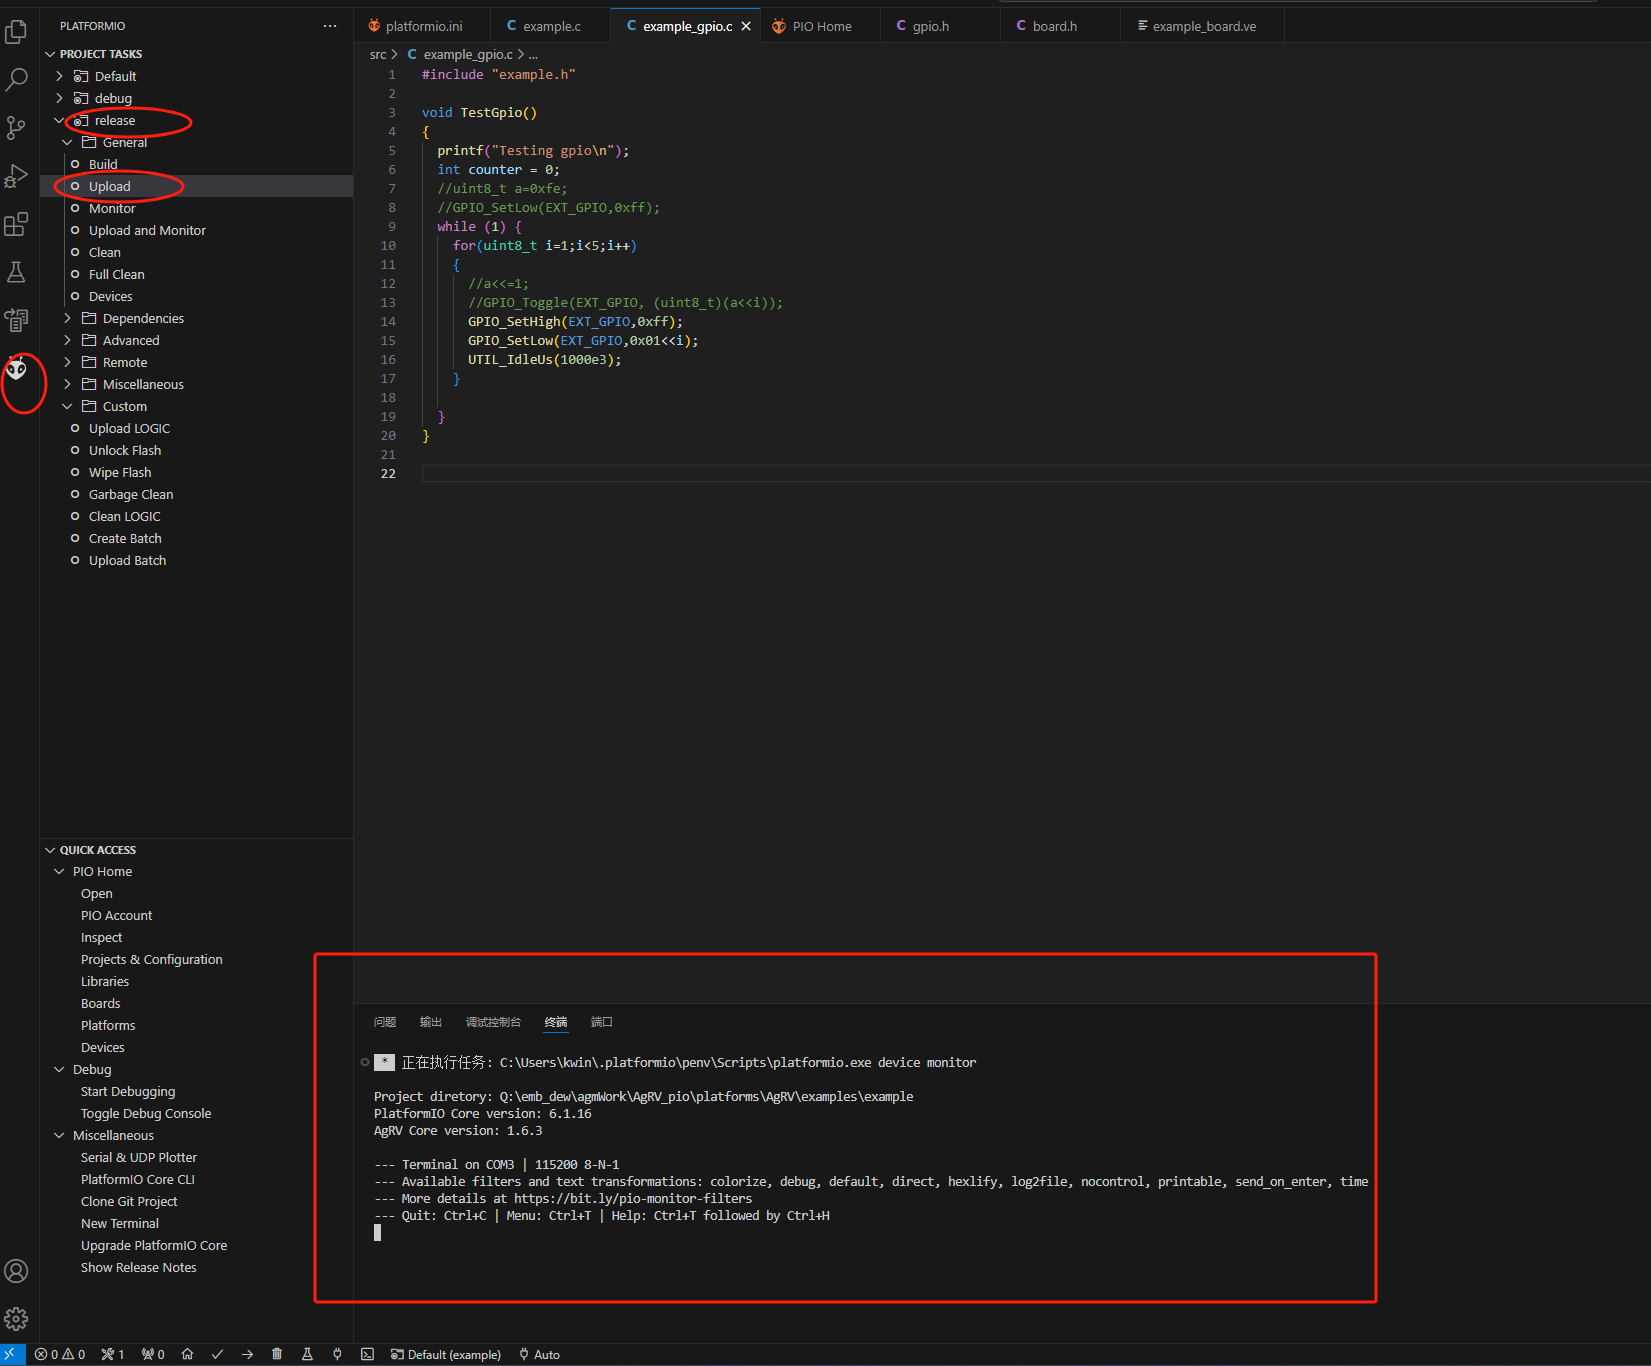Switch project environment Default (example)
This screenshot has width=1651, height=1366.
pos(446,1354)
